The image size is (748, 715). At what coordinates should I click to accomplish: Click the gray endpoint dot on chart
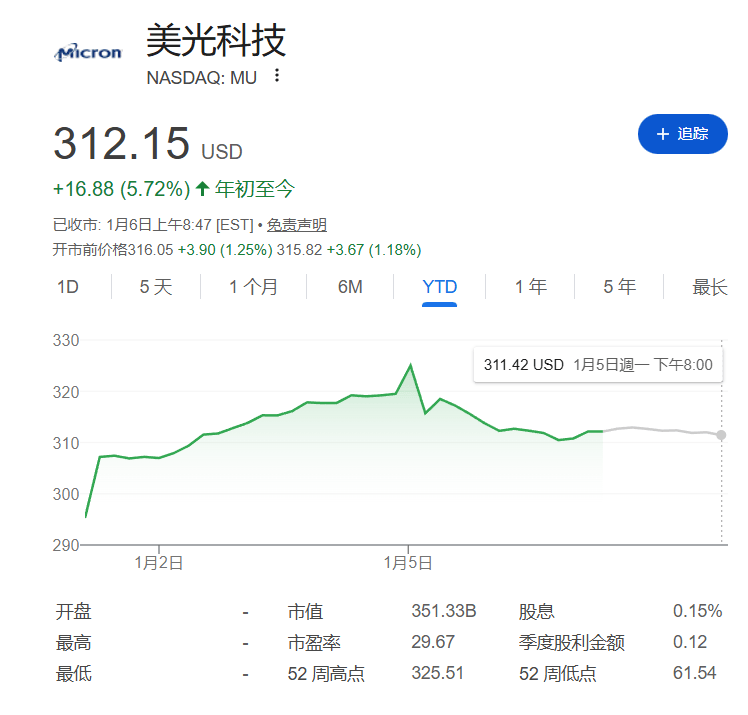pos(721,435)
